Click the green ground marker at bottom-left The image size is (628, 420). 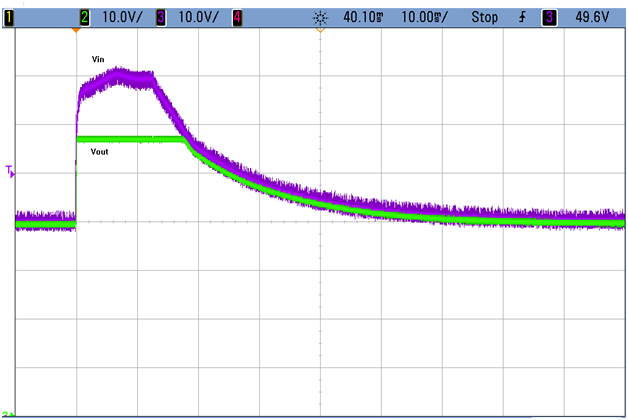click(x=8, y=413)
